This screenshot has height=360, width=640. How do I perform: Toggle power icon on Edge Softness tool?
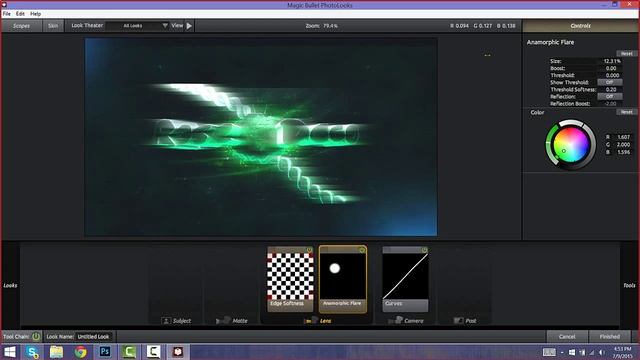coord(309,250)
